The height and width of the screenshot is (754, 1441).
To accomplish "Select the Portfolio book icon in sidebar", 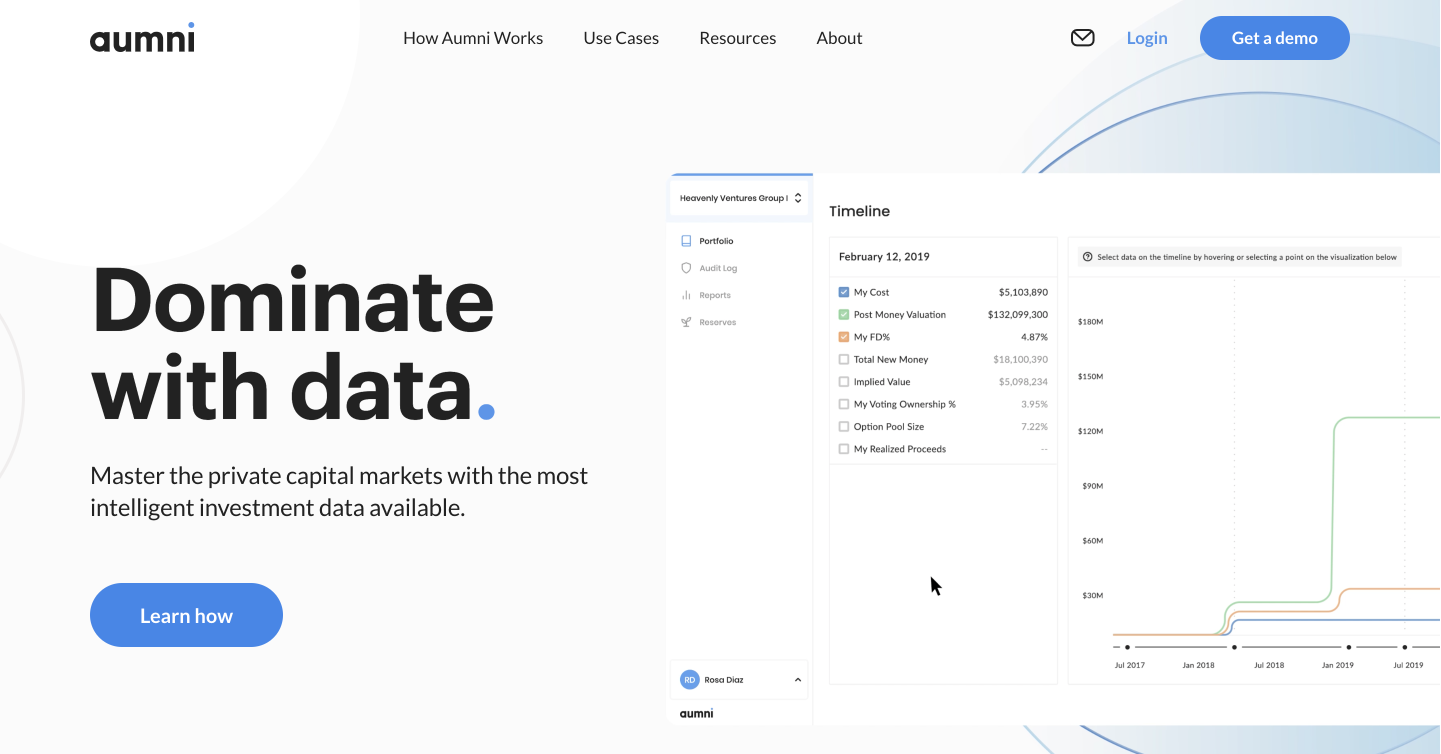I will [x=687, y=240].
